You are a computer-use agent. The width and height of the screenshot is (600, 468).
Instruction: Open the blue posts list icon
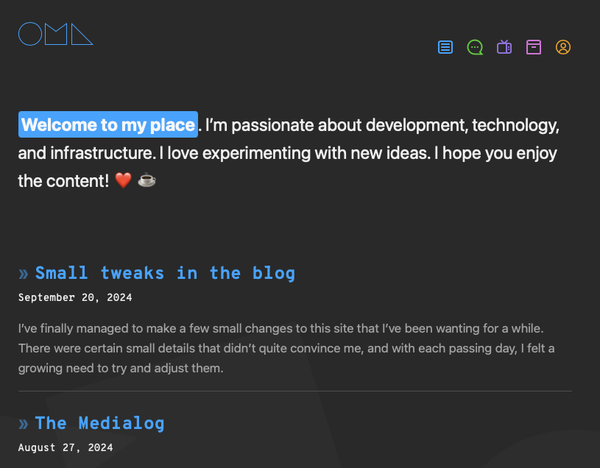(x=446, y=47)
